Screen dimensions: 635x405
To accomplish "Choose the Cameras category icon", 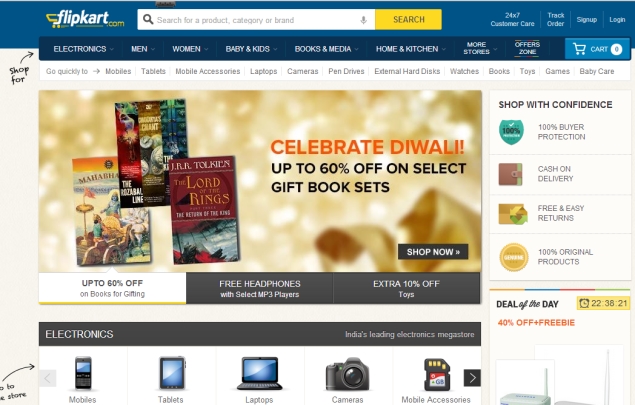I will tap(348, 374).
